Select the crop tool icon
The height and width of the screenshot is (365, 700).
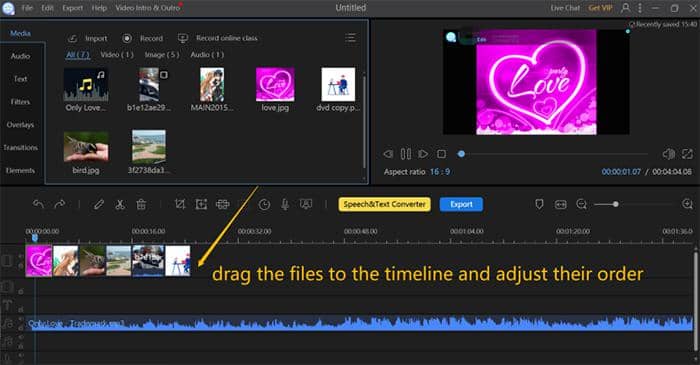pos(180,204)
